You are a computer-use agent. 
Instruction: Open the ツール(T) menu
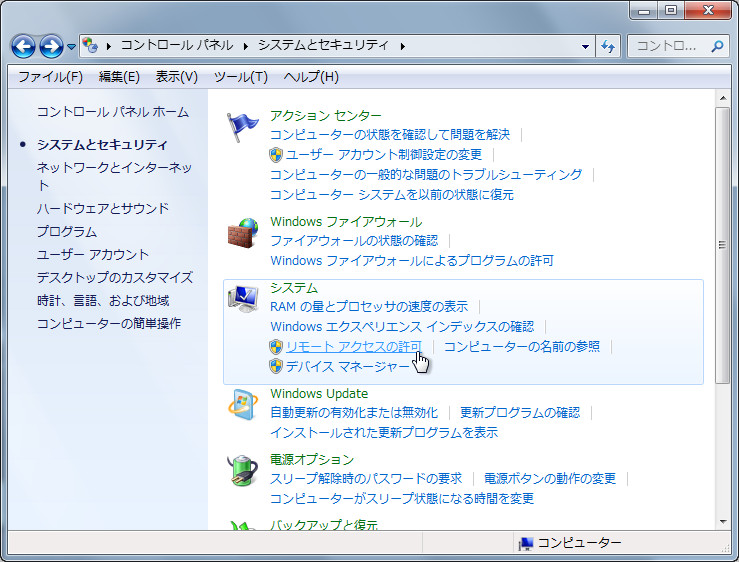(x=241, y=77)
